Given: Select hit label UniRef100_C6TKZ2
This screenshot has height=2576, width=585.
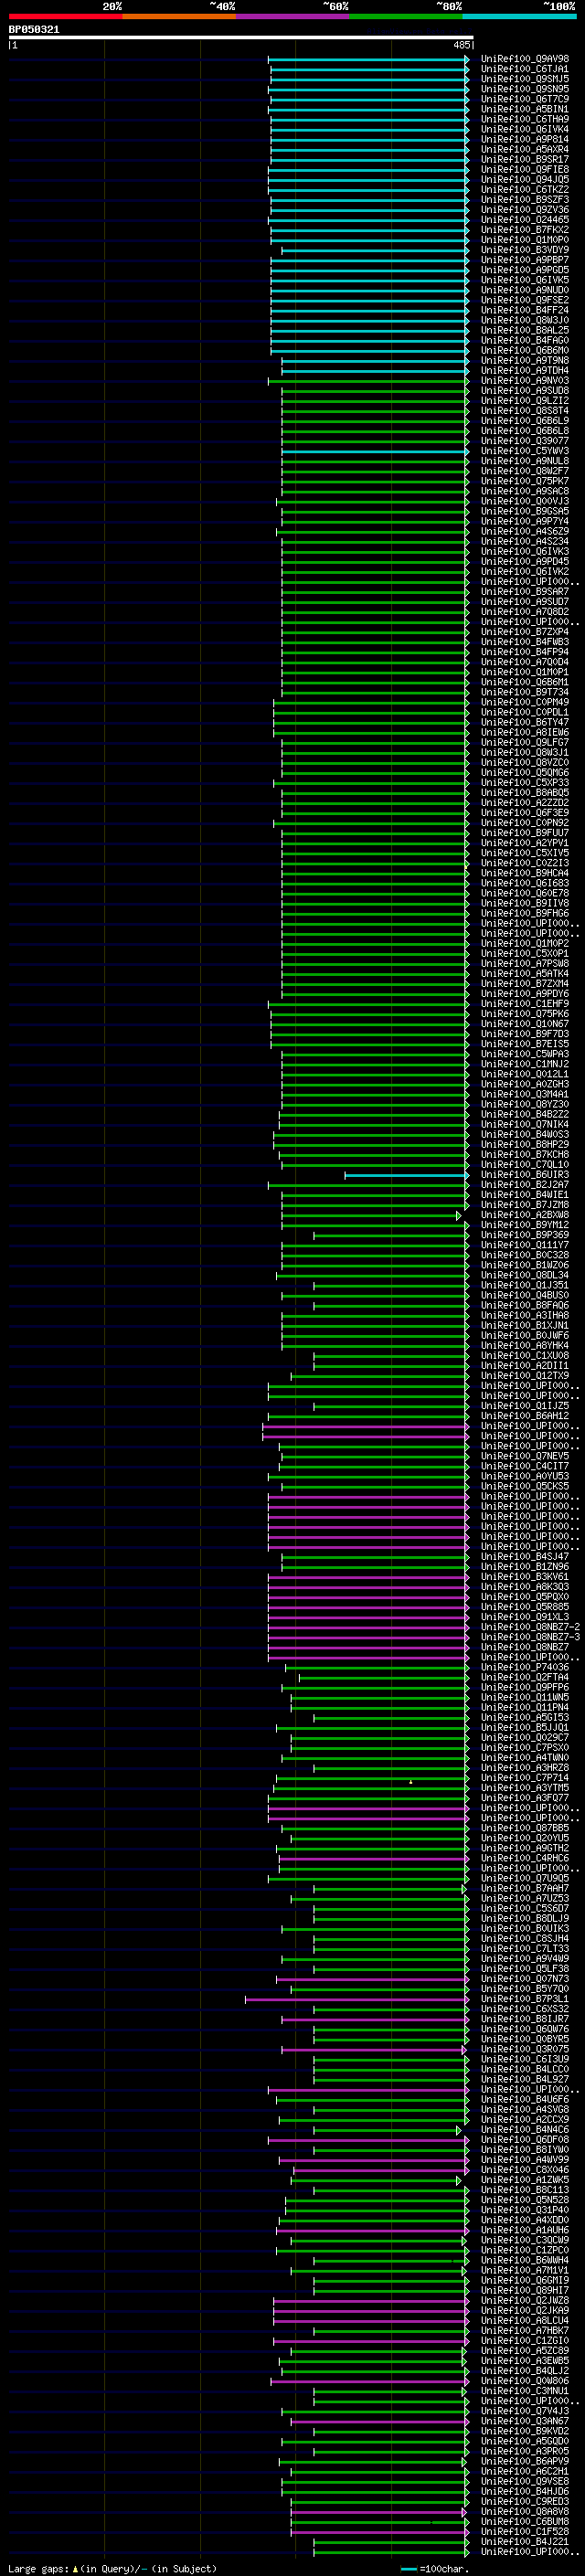Looking at the screenshot, I should click(524, 189).
